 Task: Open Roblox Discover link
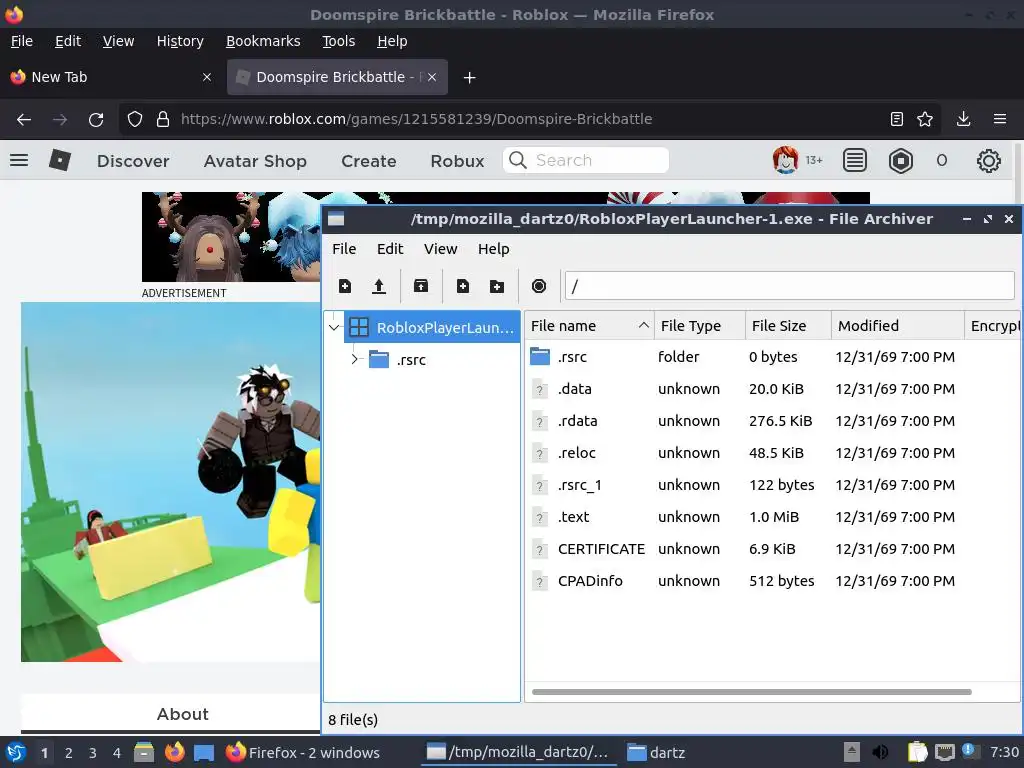133,161
